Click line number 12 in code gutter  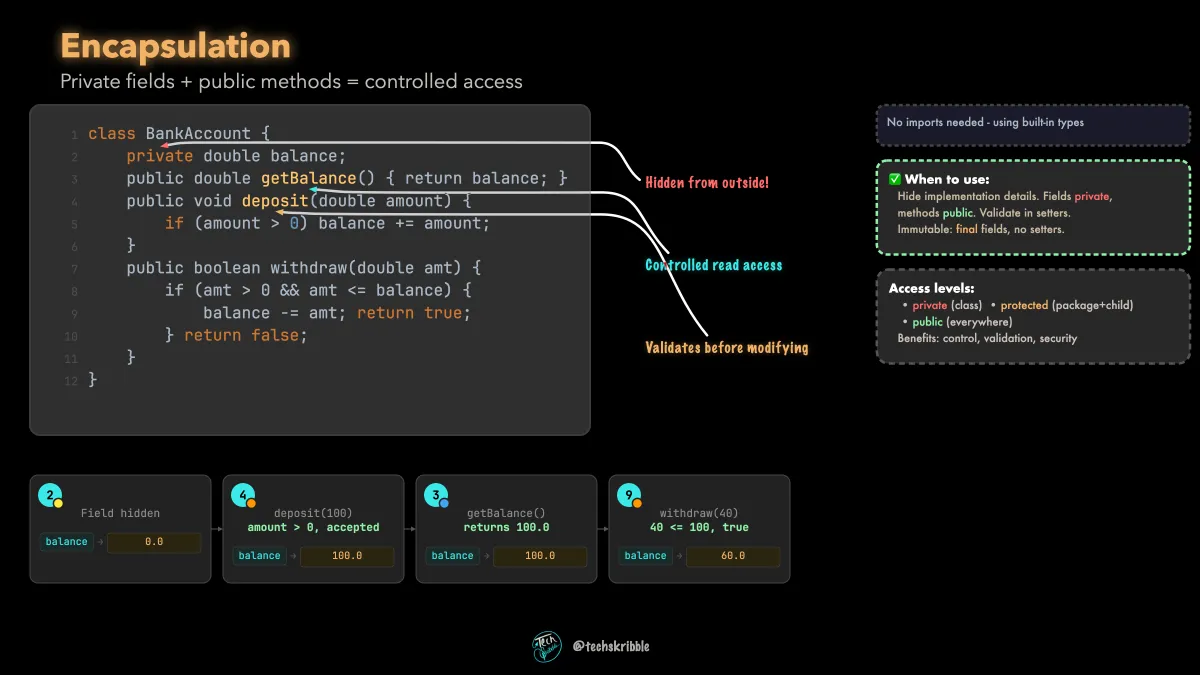pyautogui.click(x=71, y=381)
